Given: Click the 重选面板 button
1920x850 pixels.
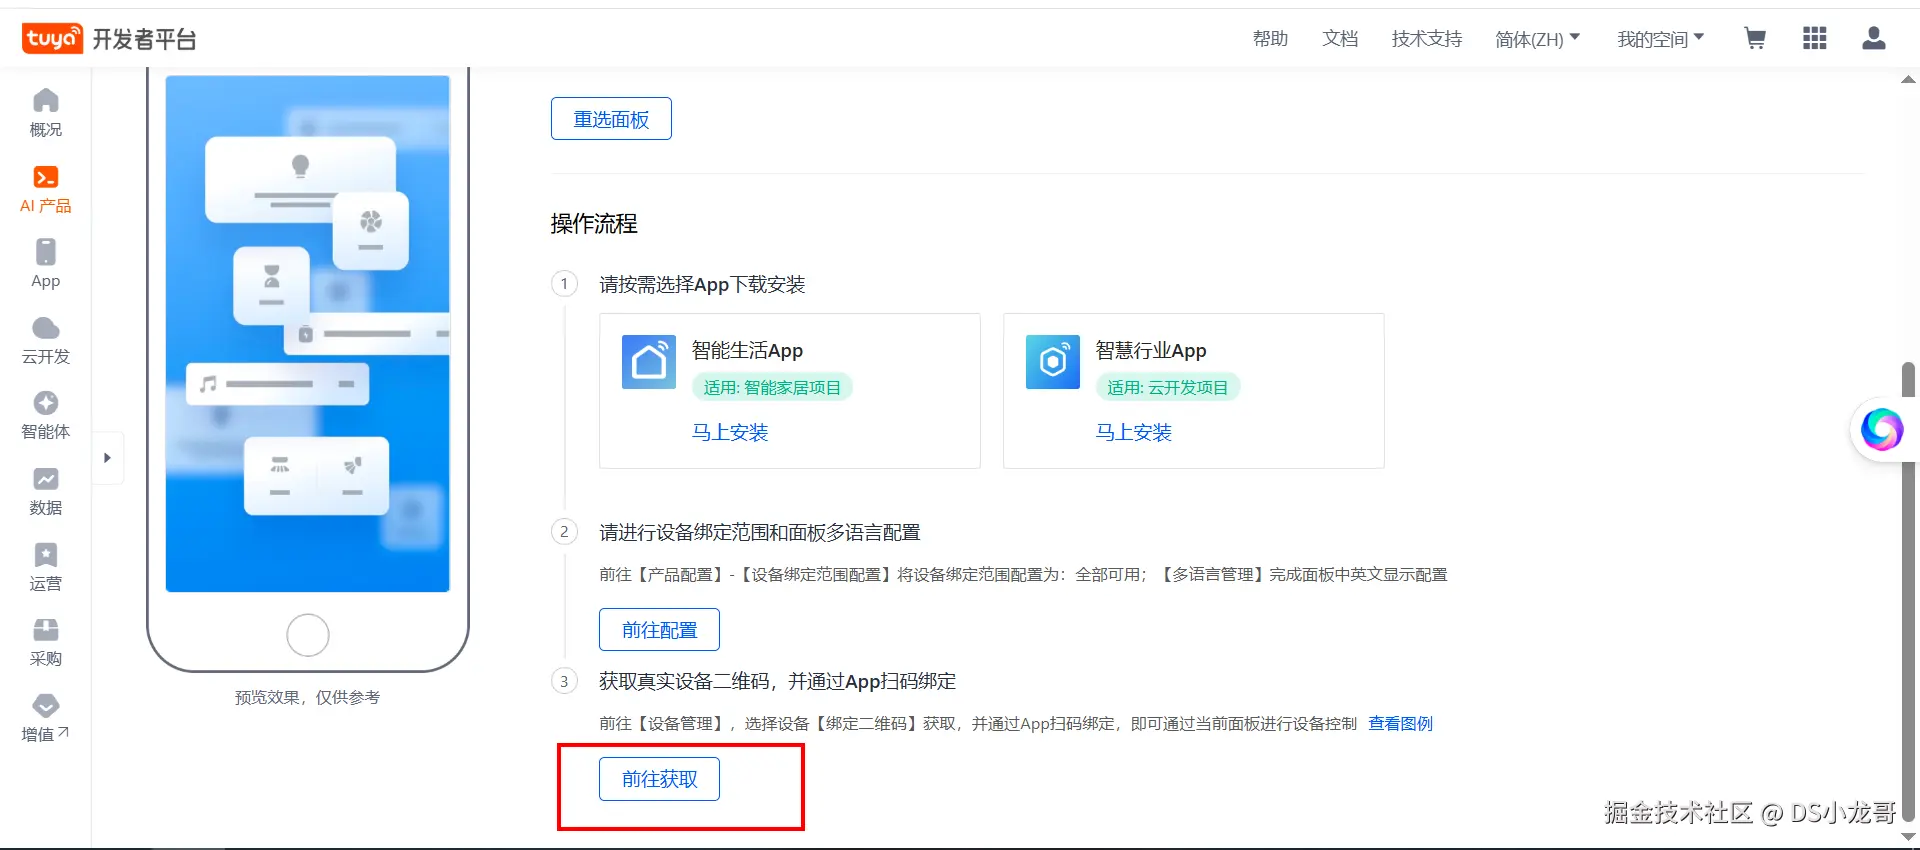Looking at the screenshot, I should (x=611, y=119).
